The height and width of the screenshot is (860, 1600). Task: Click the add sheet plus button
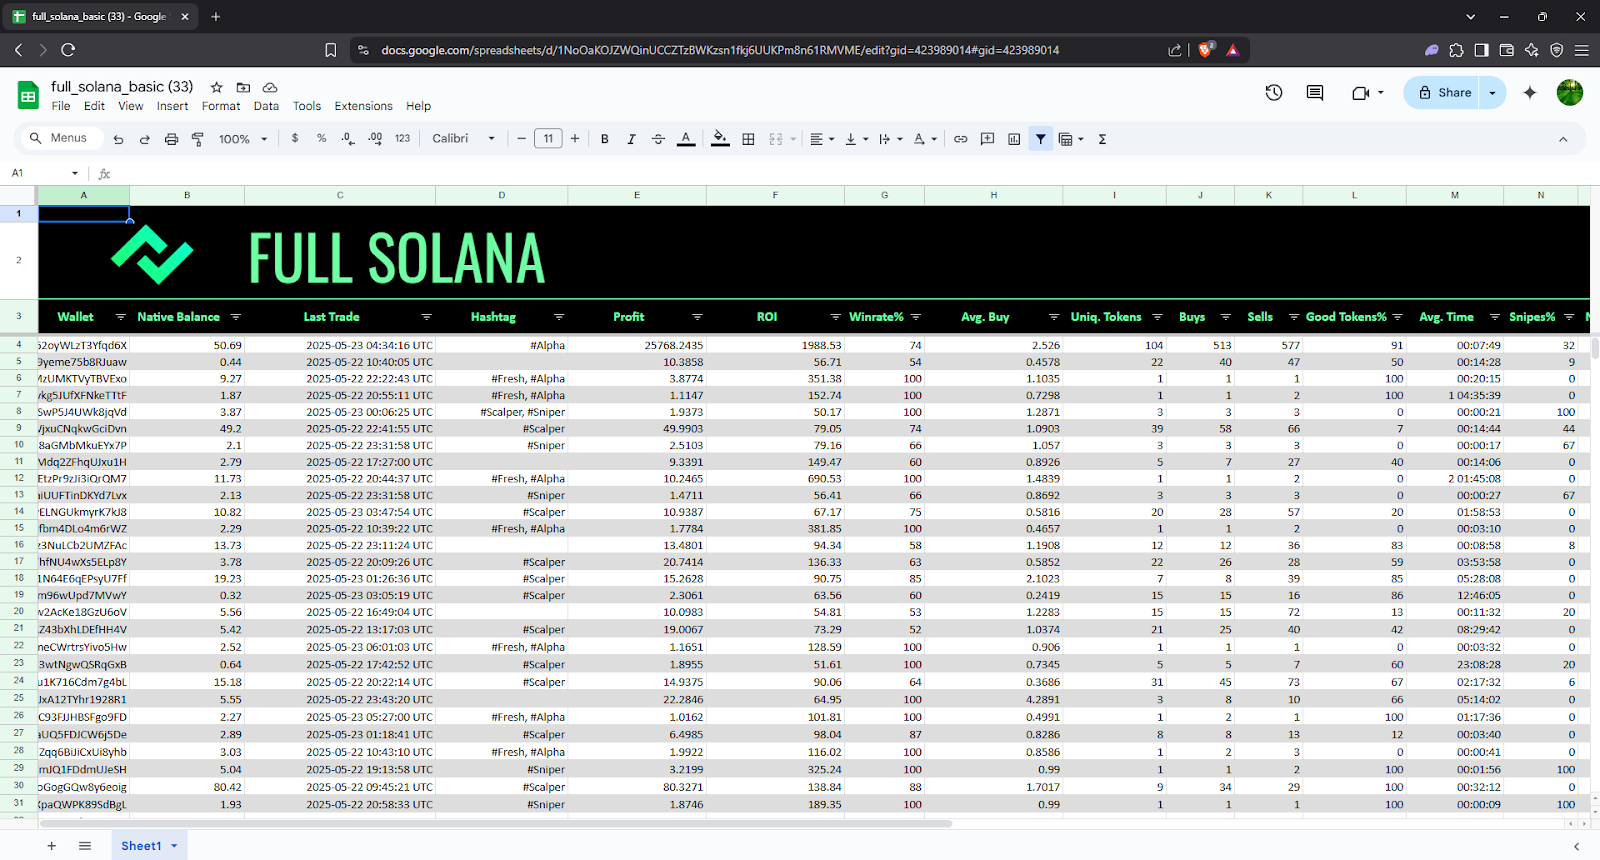pyautogui.click(x=51, y=846)
